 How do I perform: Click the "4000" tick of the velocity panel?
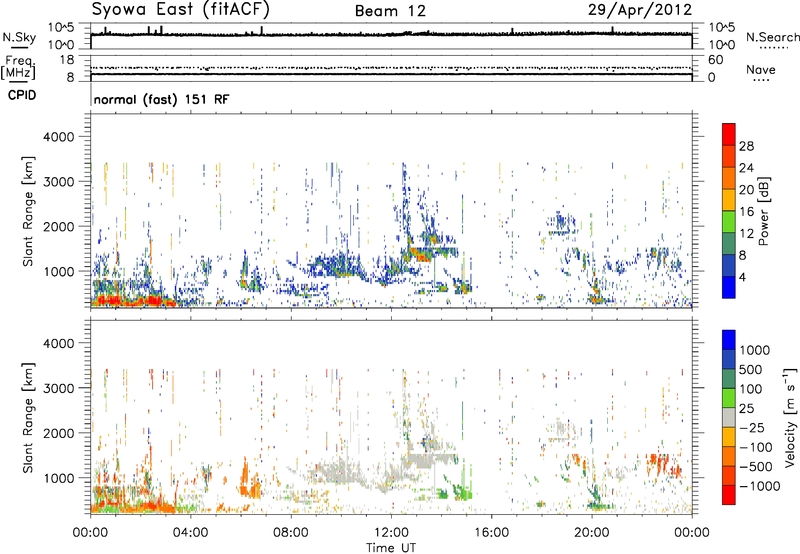pyautogui.click(x=58, y=343)
